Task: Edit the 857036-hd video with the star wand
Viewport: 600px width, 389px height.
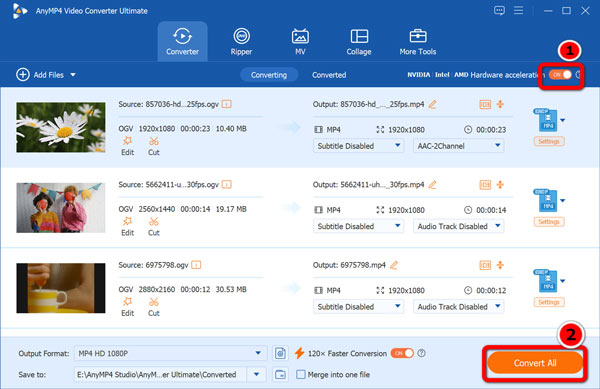Action: point(127,146)
